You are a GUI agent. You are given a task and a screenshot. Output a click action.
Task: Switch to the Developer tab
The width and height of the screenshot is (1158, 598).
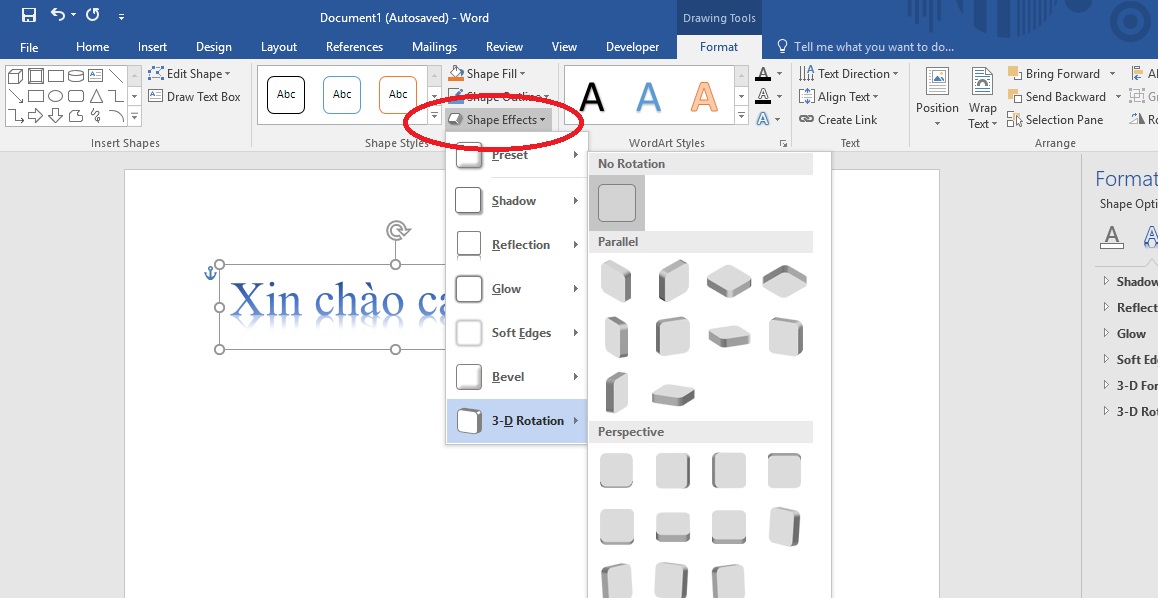pos(632,47)
